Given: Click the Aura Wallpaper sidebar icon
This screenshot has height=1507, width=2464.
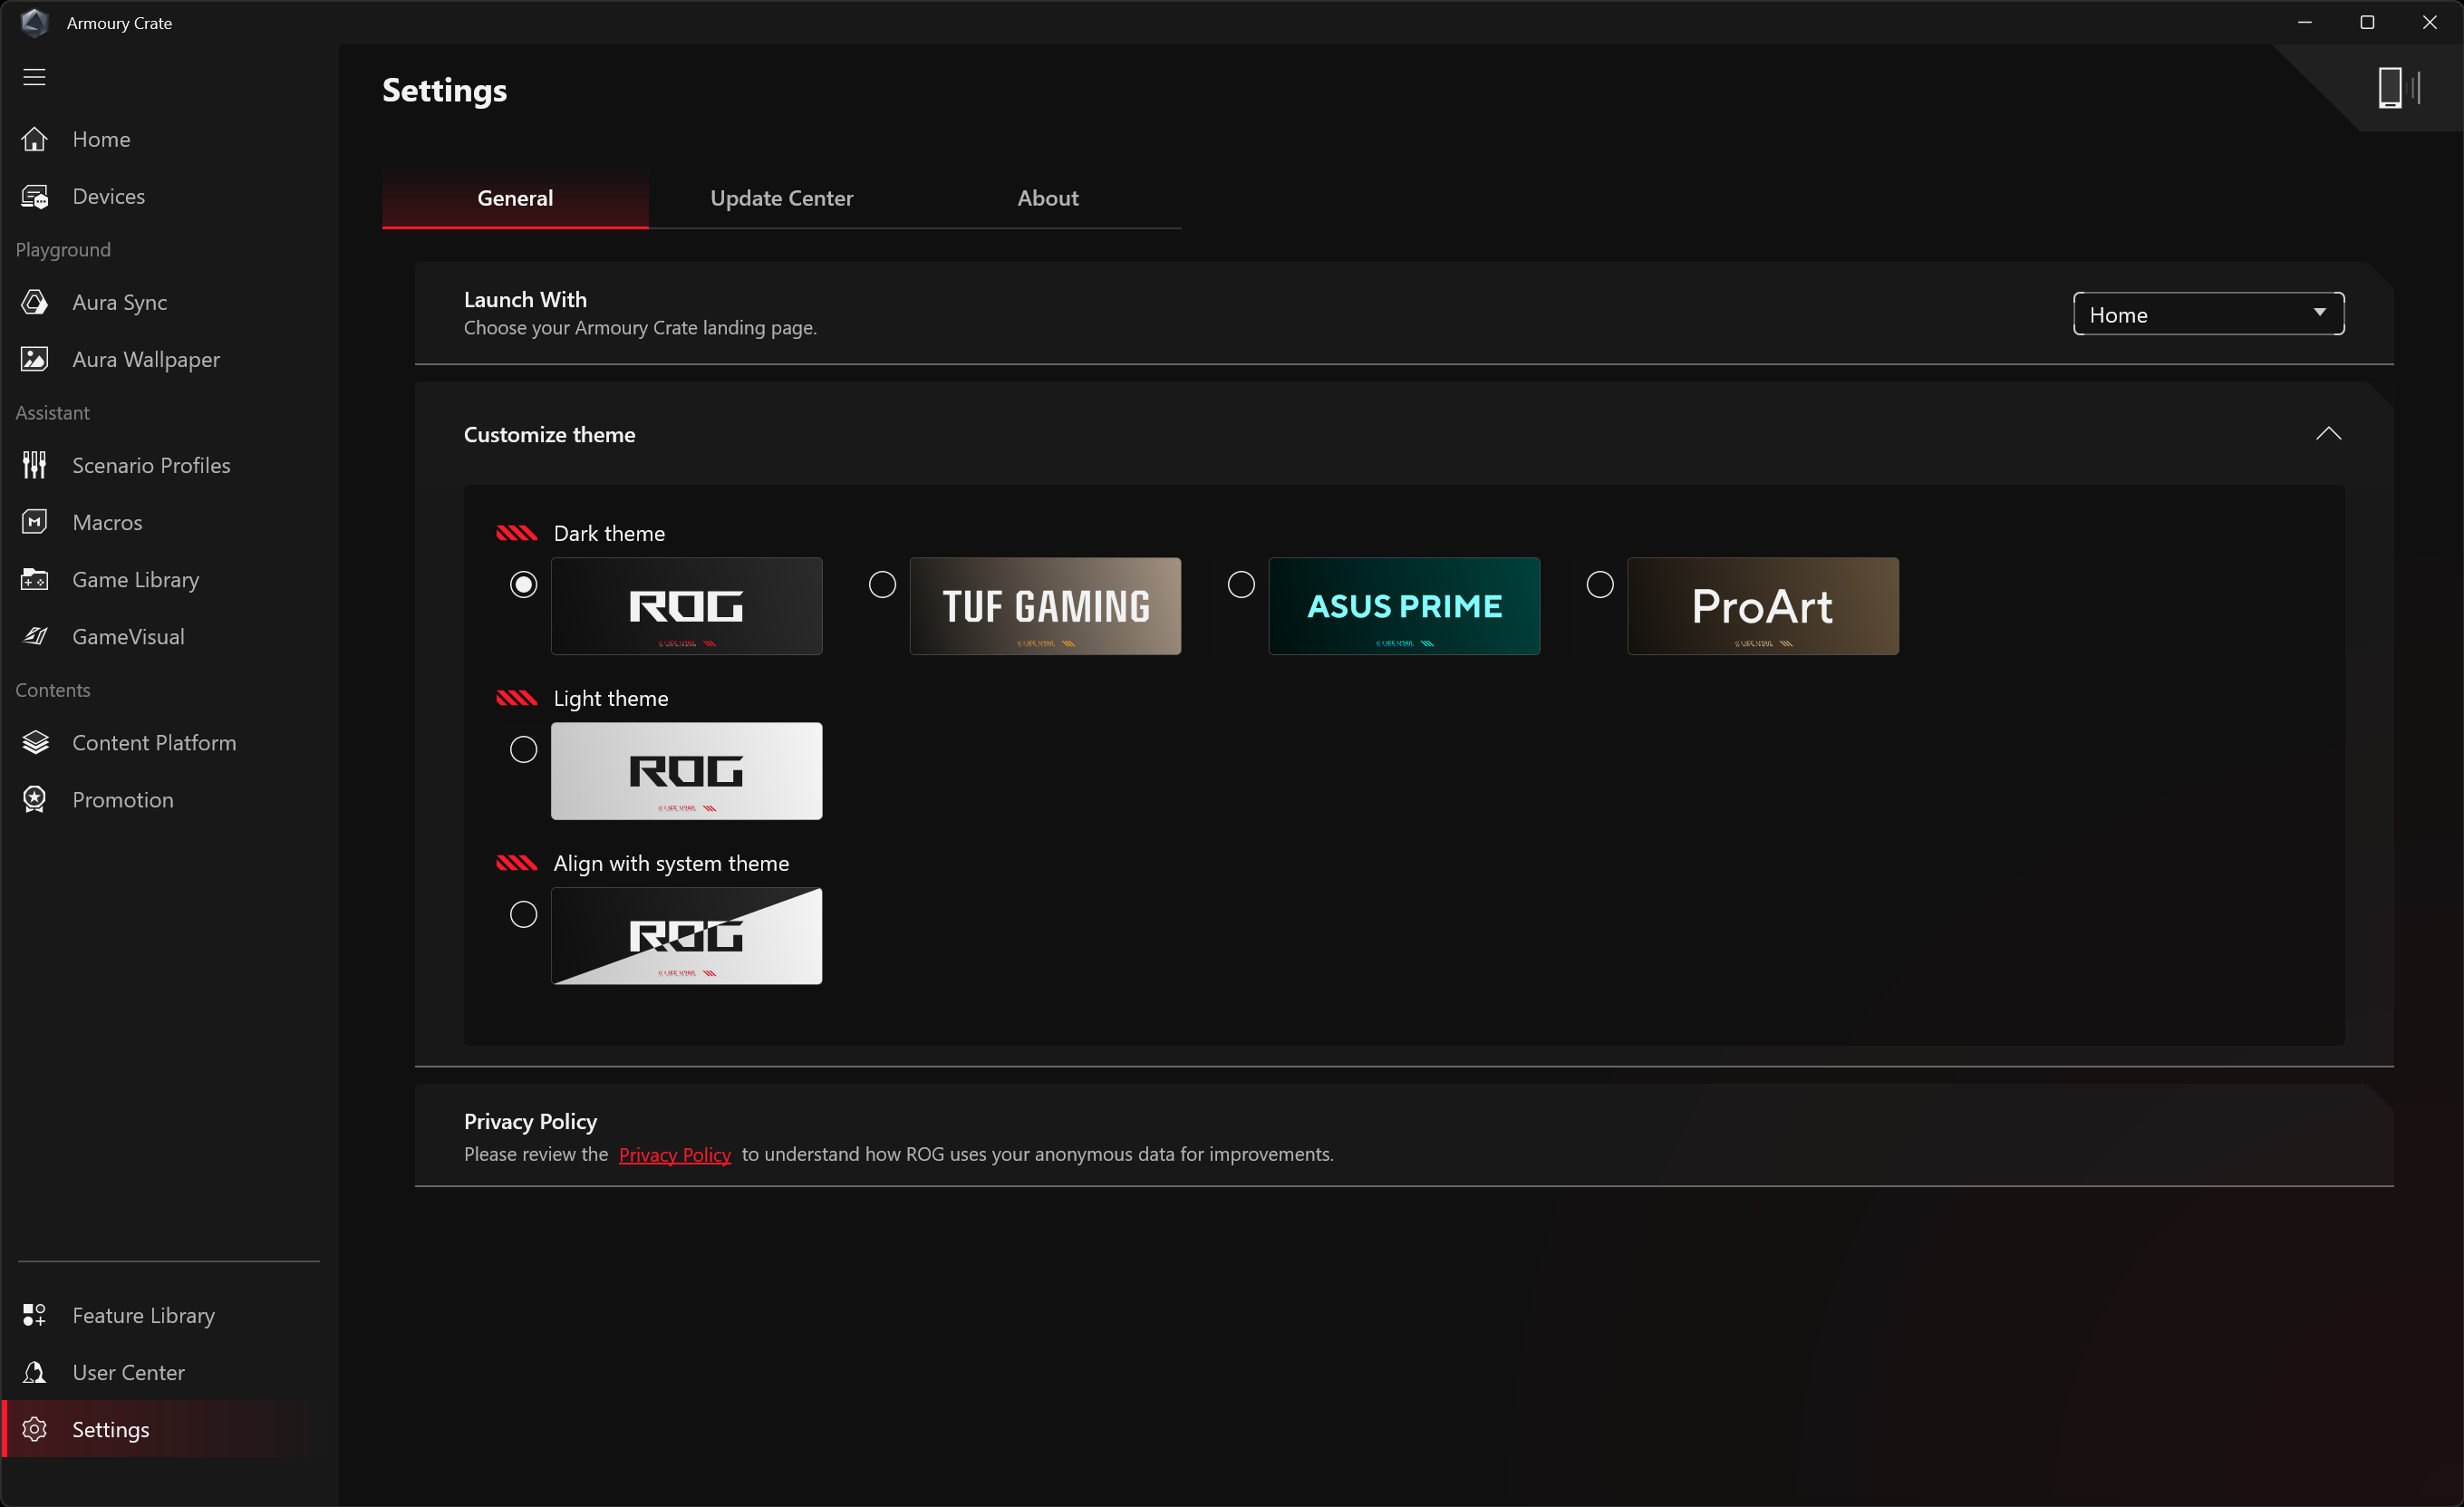Looking at the screenshot, I should pos(35,359).
